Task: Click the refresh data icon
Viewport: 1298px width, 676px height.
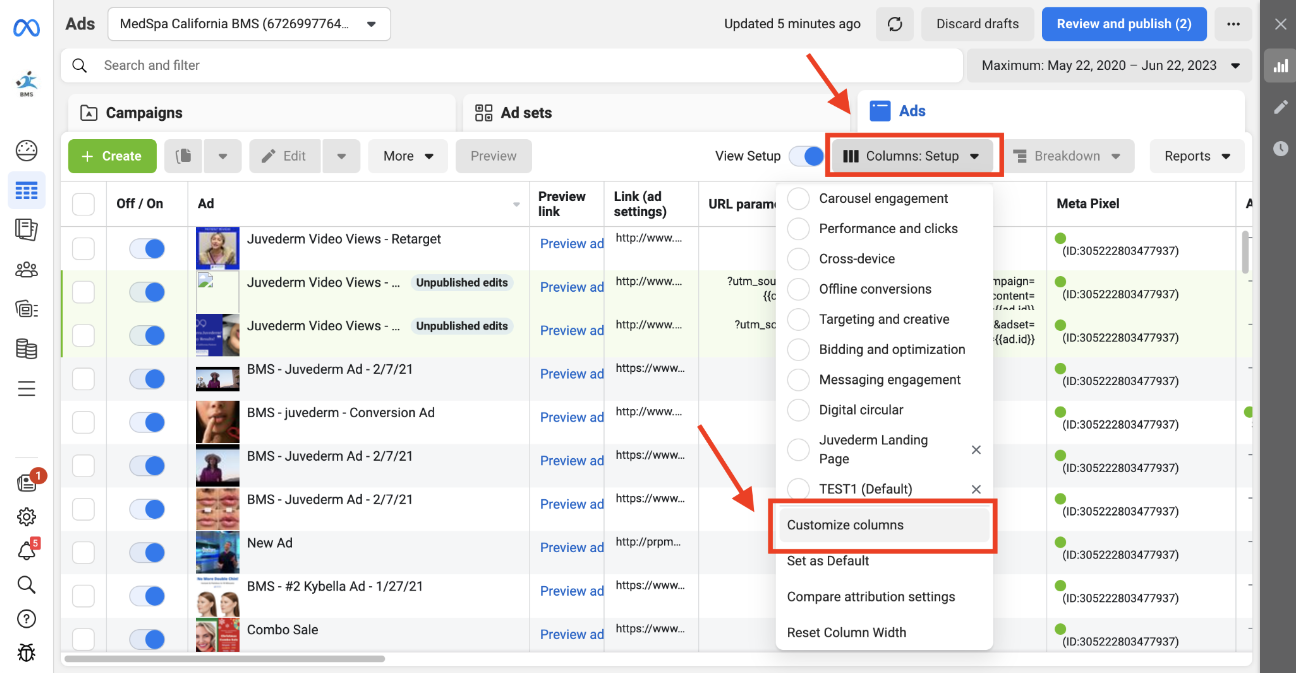Action: coord(895,24)
